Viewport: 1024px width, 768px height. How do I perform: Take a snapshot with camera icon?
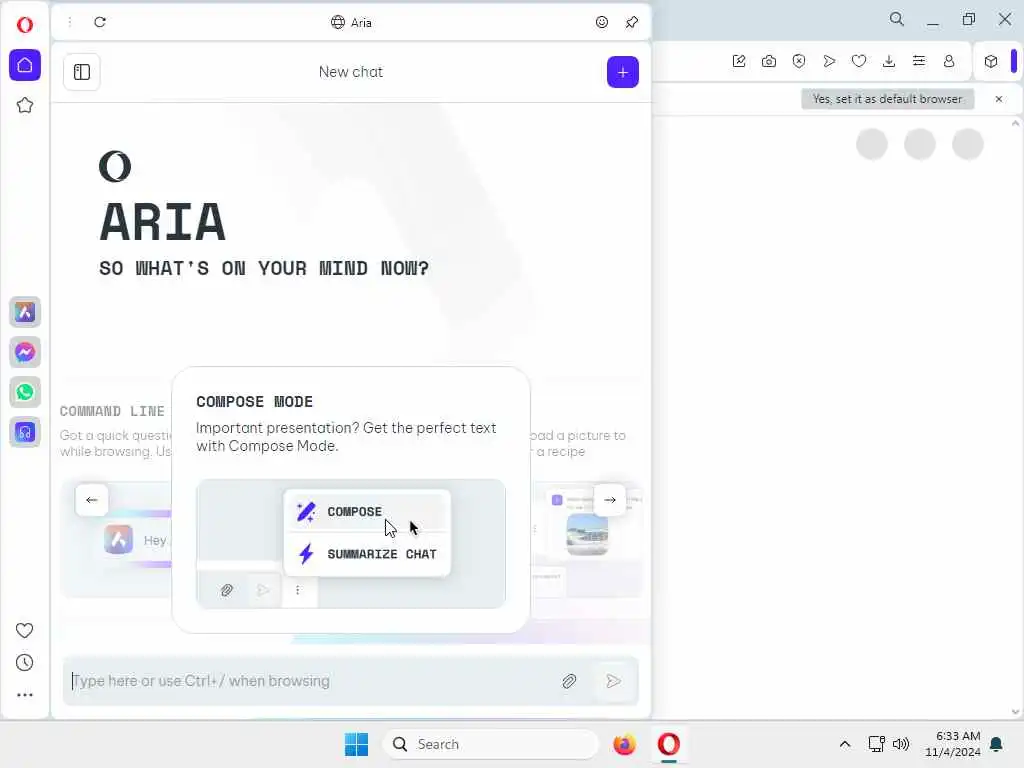pyautogui.click(x=769, y=61)
